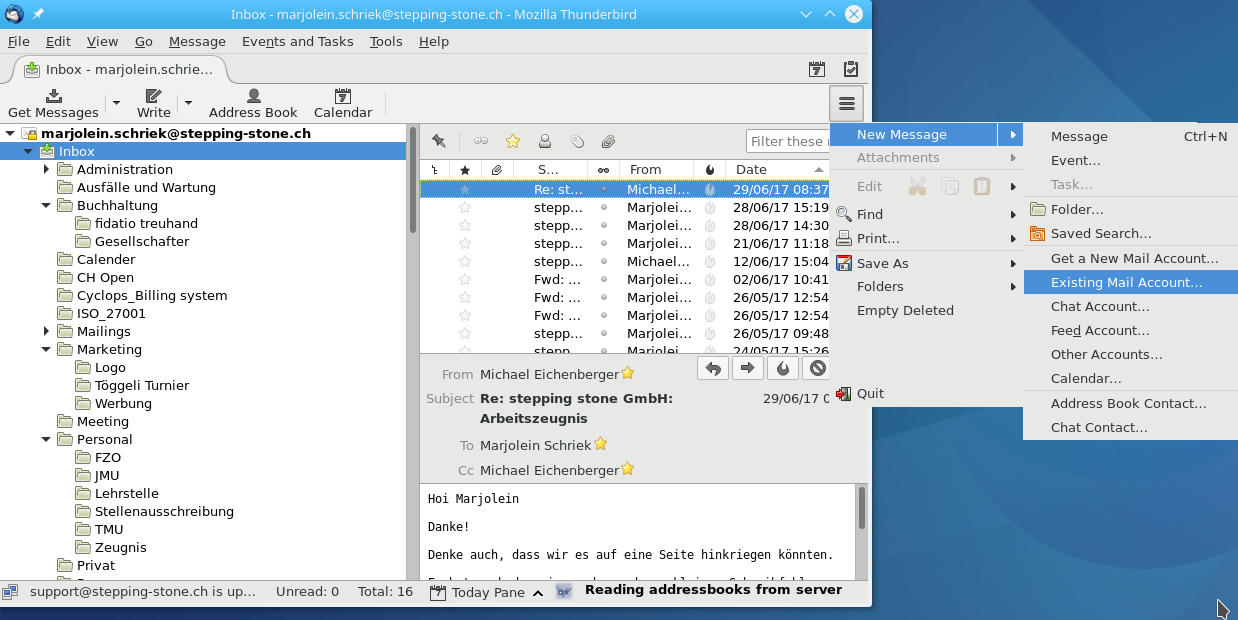Viewport: 1238px width, 620px height.
Task: Filter messages by attachment paperclip icon
Action: point(607,141)
